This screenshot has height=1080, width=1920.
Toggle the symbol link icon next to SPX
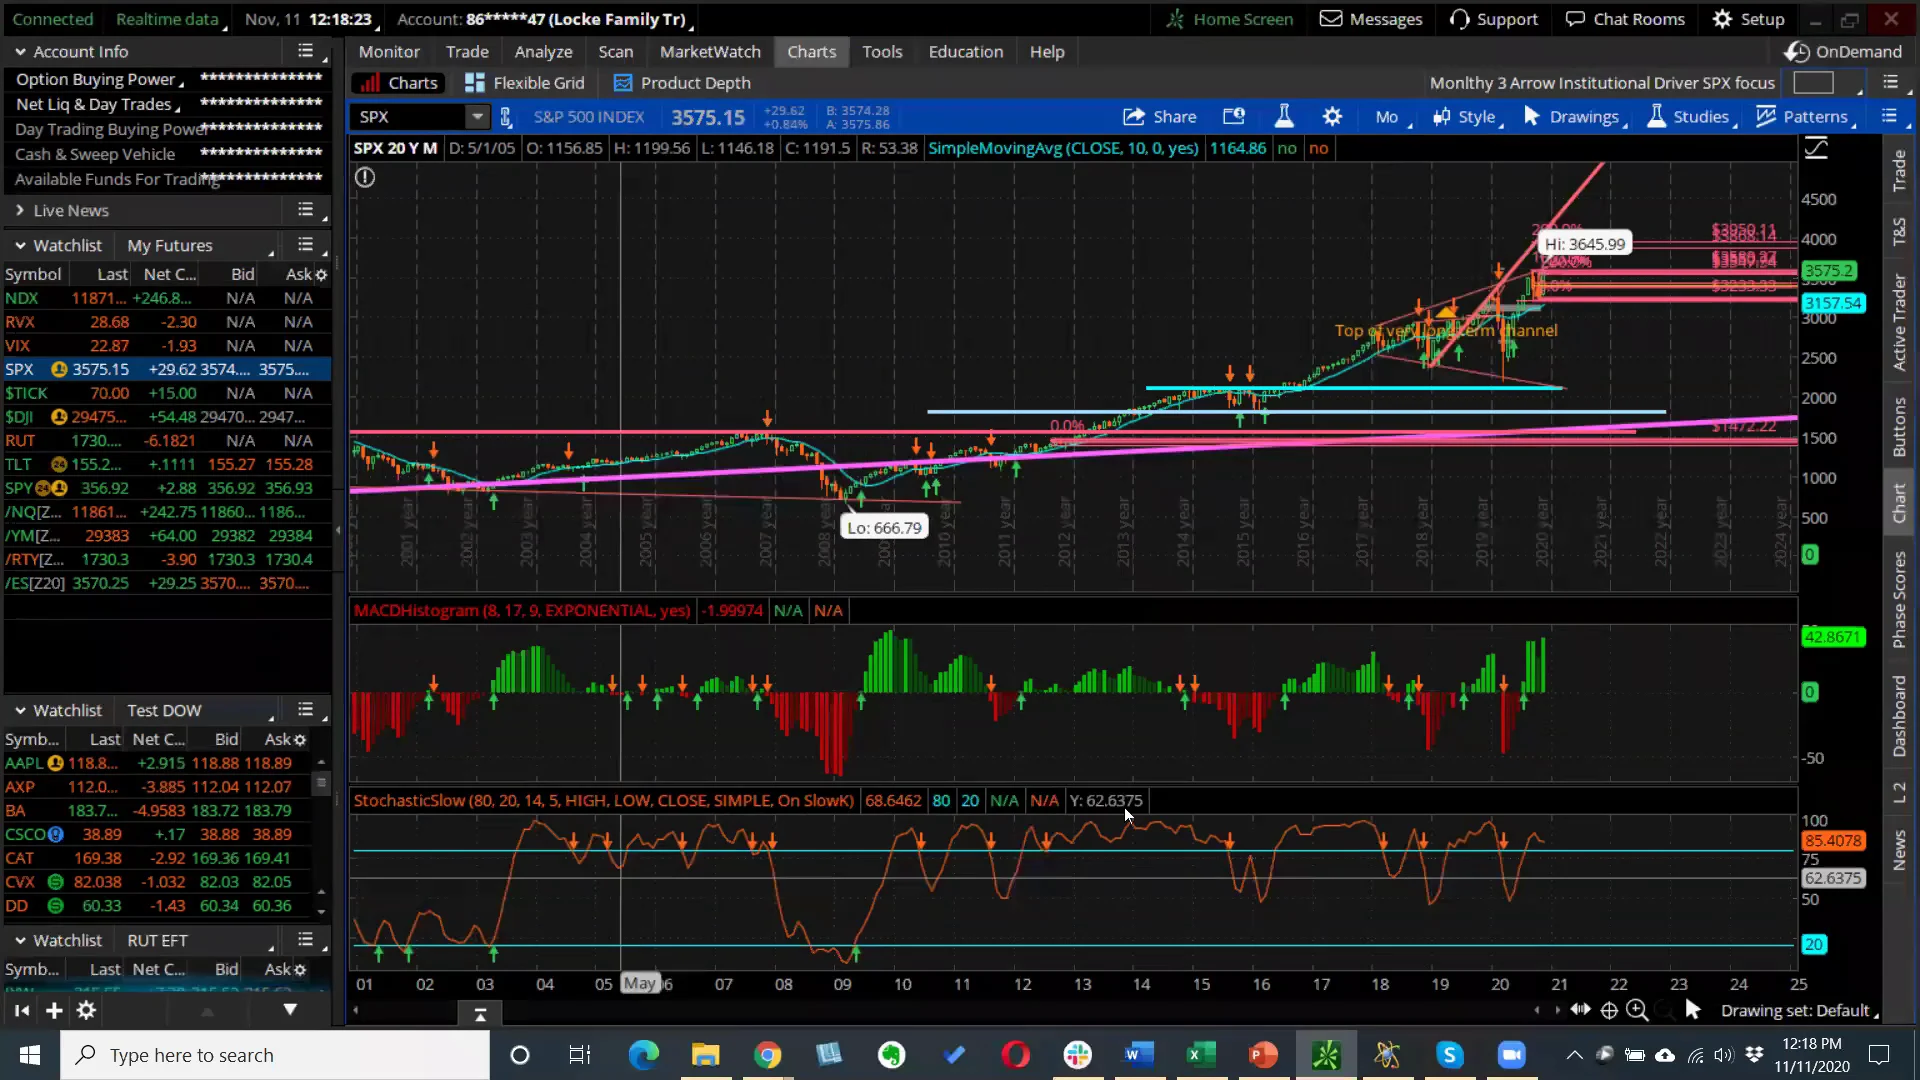tap(506, 117)
